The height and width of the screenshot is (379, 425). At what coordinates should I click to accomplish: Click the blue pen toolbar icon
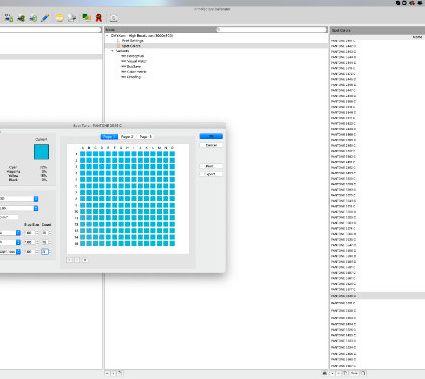45,18
